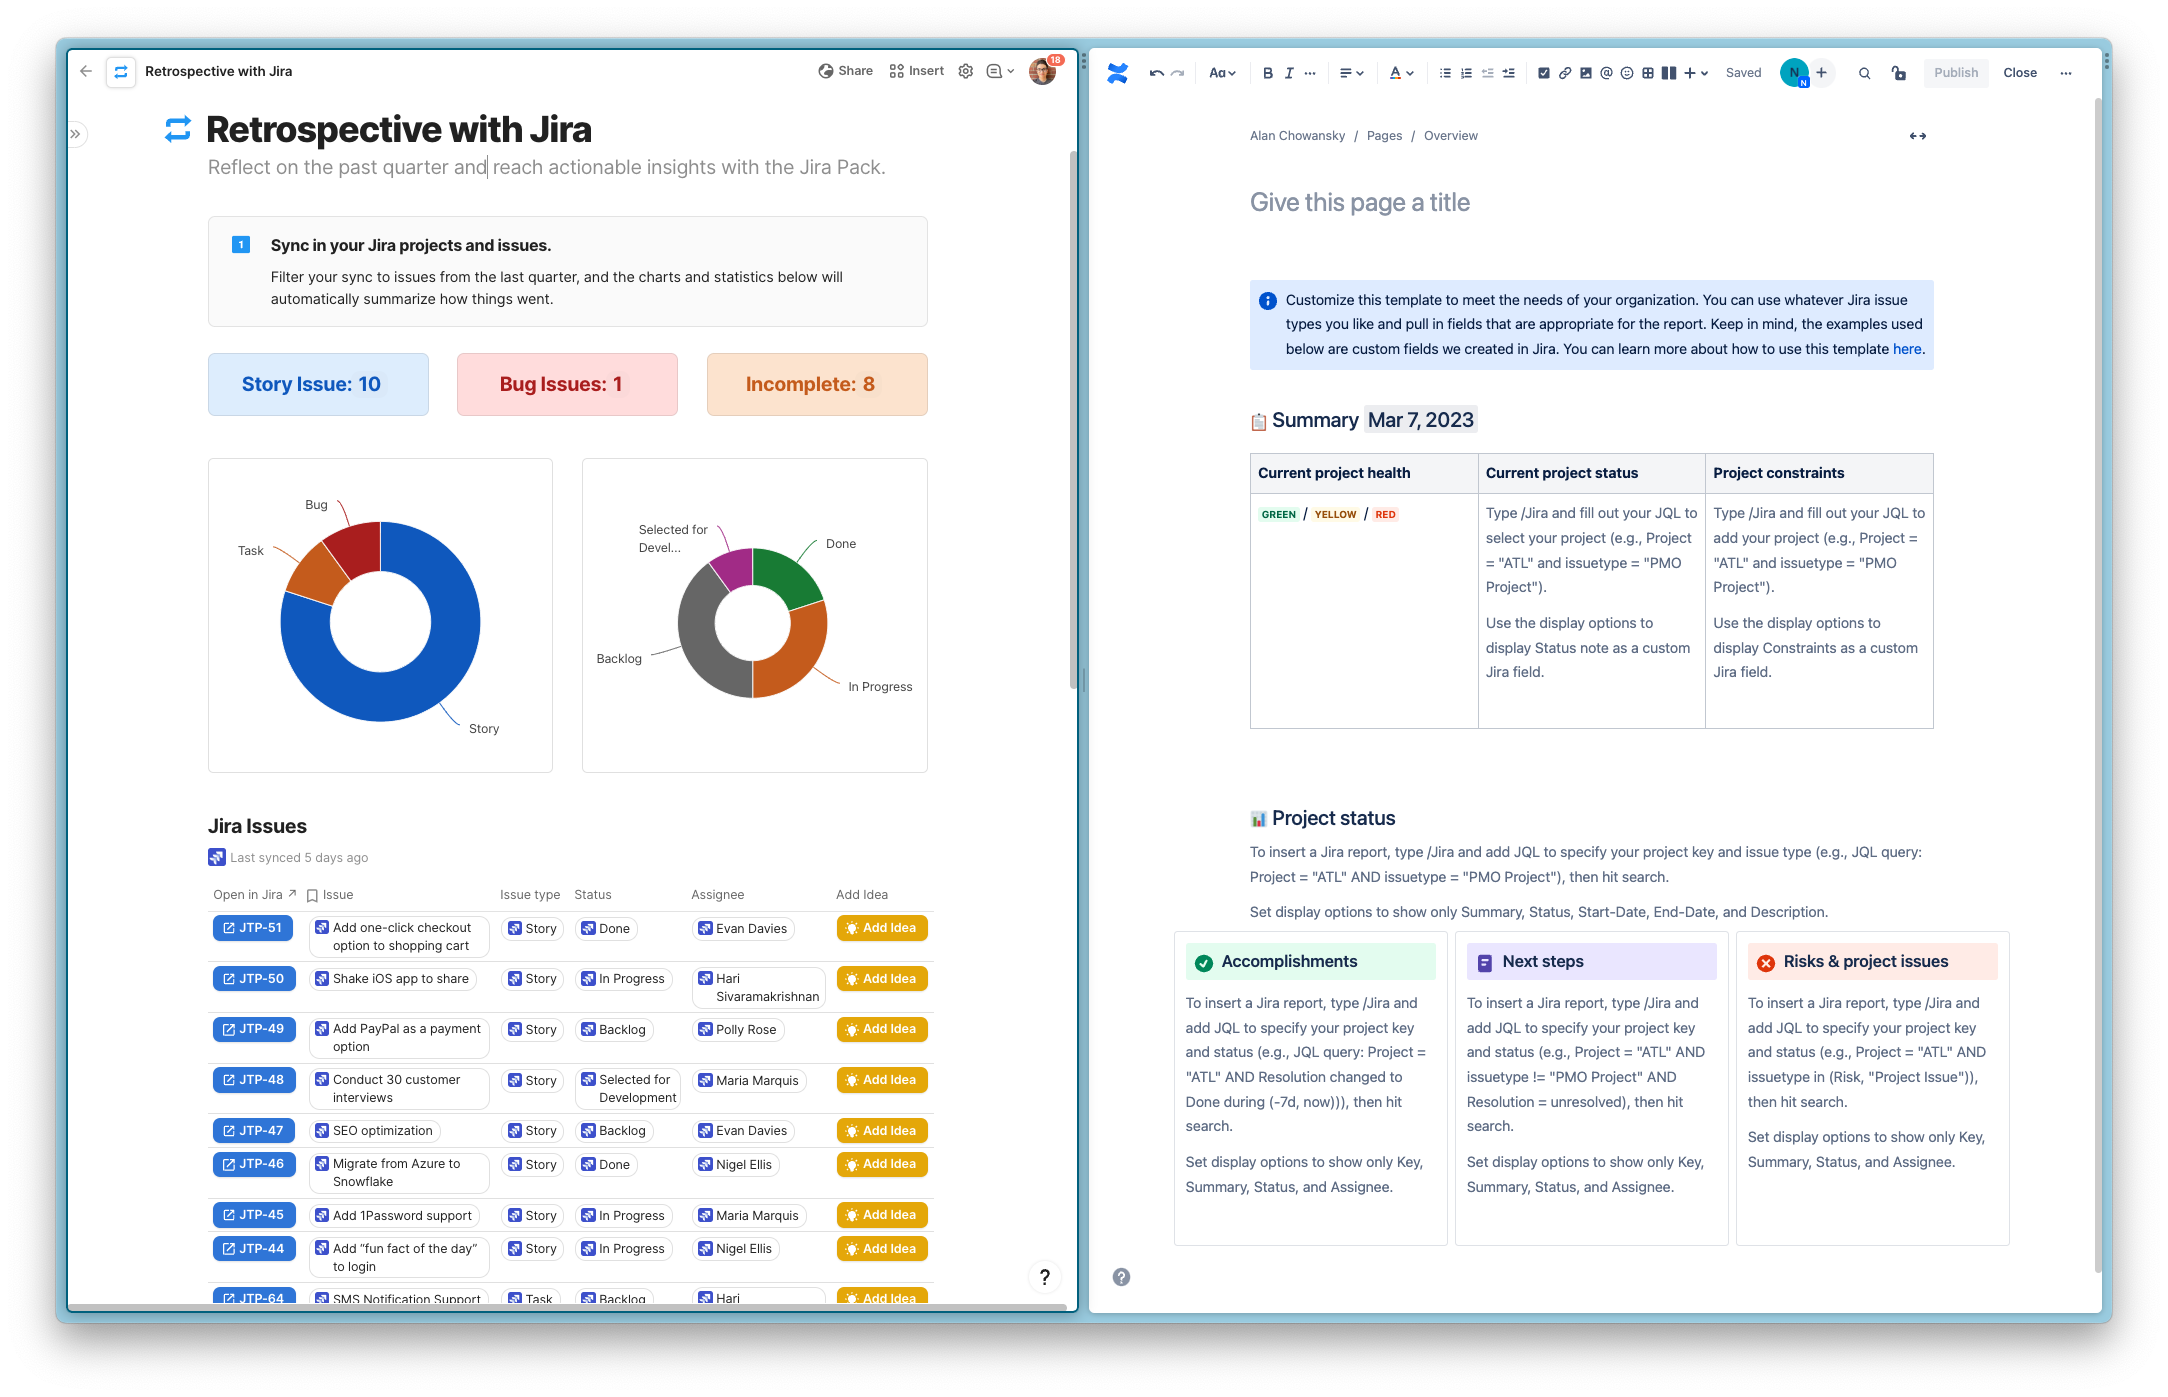The image size is (2168, 1397).
Task: Click the action item checkbox icon
Action: coord(1543,73)
